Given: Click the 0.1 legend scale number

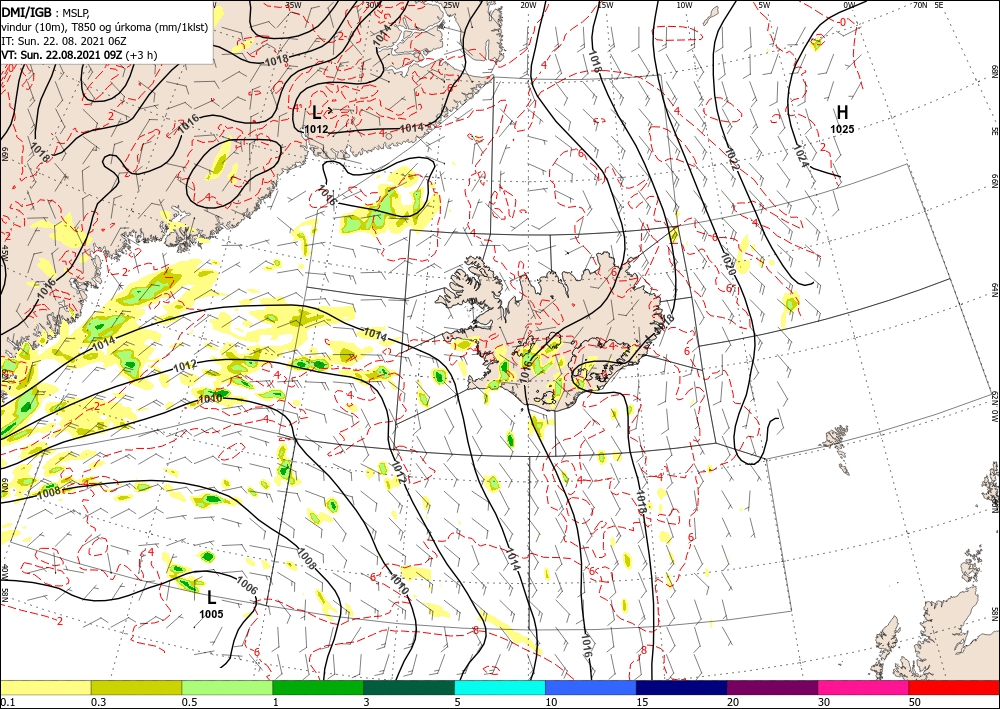Looking at the screenshot, I should (x=6, y=702).
